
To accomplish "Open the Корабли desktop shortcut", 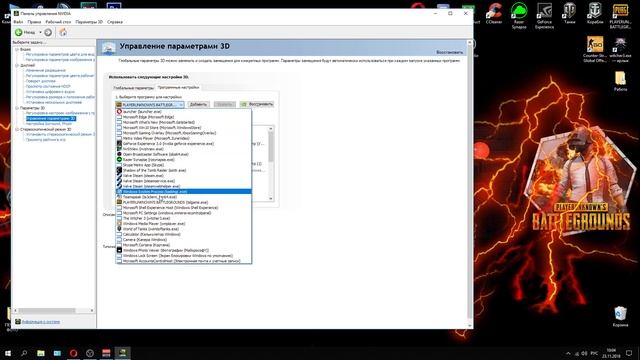I will pos(595,13).
